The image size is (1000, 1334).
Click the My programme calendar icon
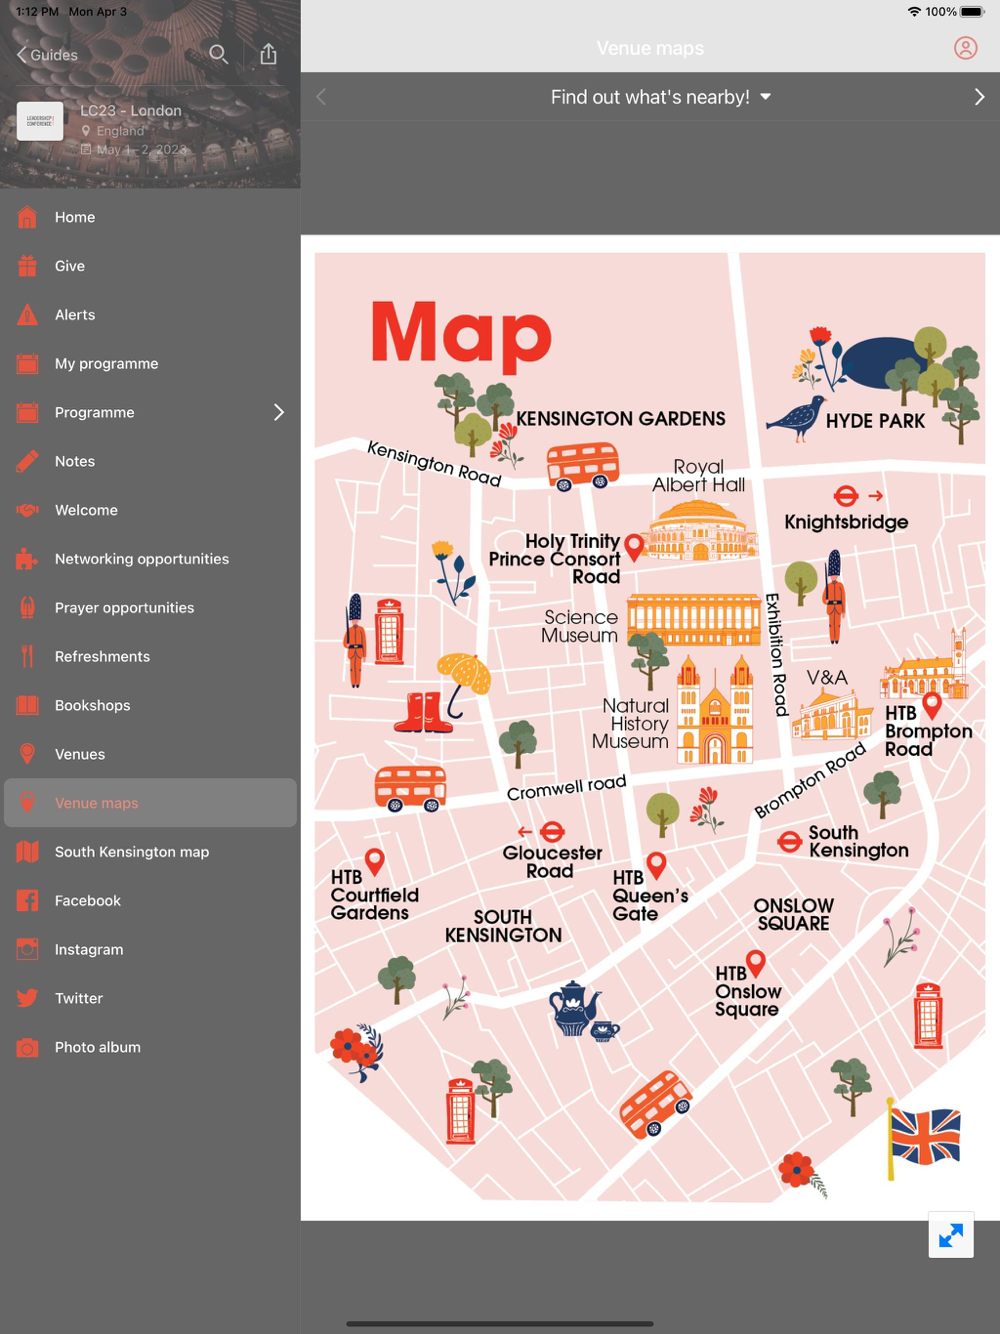click(27, 364)
